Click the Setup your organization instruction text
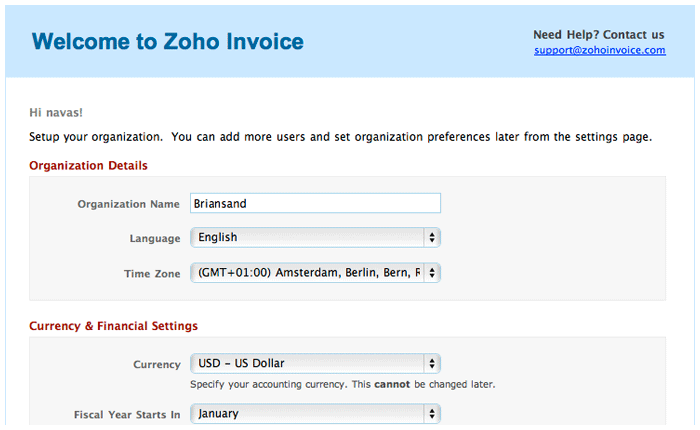 click(x=341, y=137)
